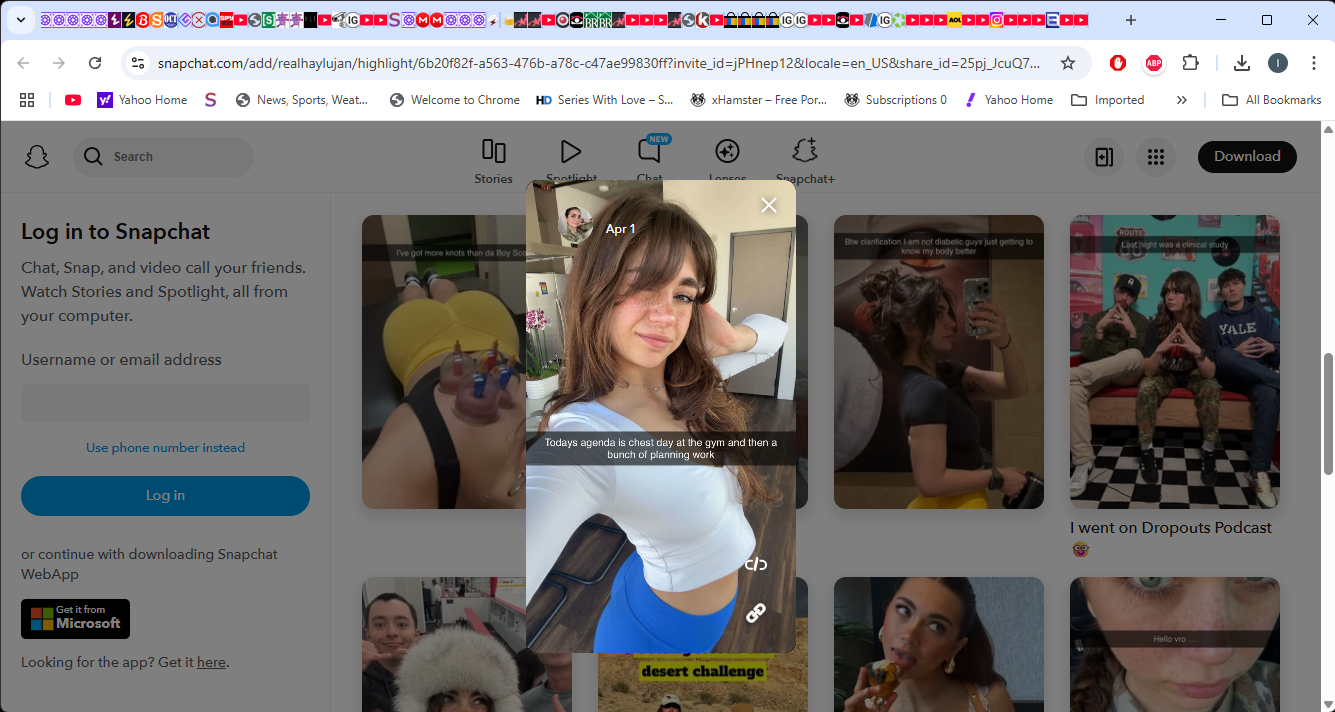Viewport: 1335px width, 712px height.
Task: Switch to the Lenses tab
Action: [727, 160]
